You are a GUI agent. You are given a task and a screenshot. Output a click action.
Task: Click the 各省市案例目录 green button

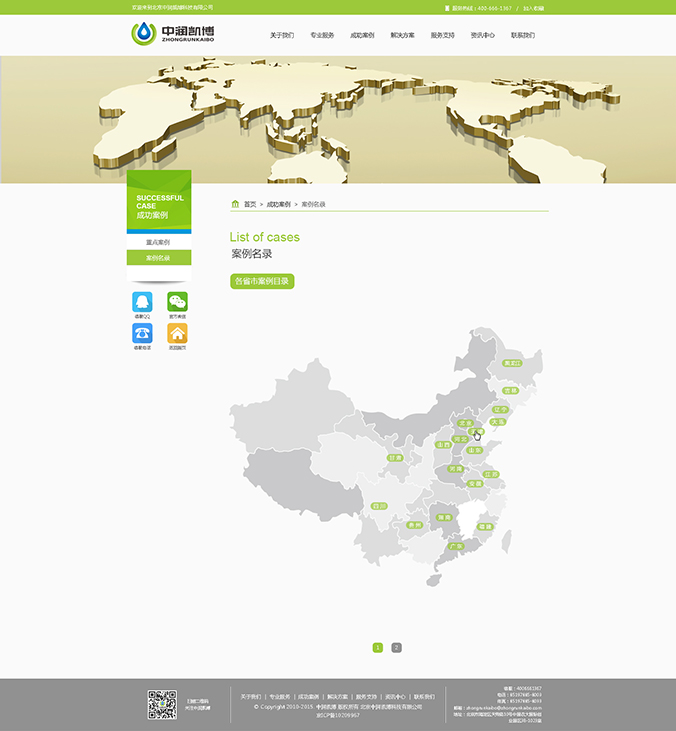(x=262, y=282)
